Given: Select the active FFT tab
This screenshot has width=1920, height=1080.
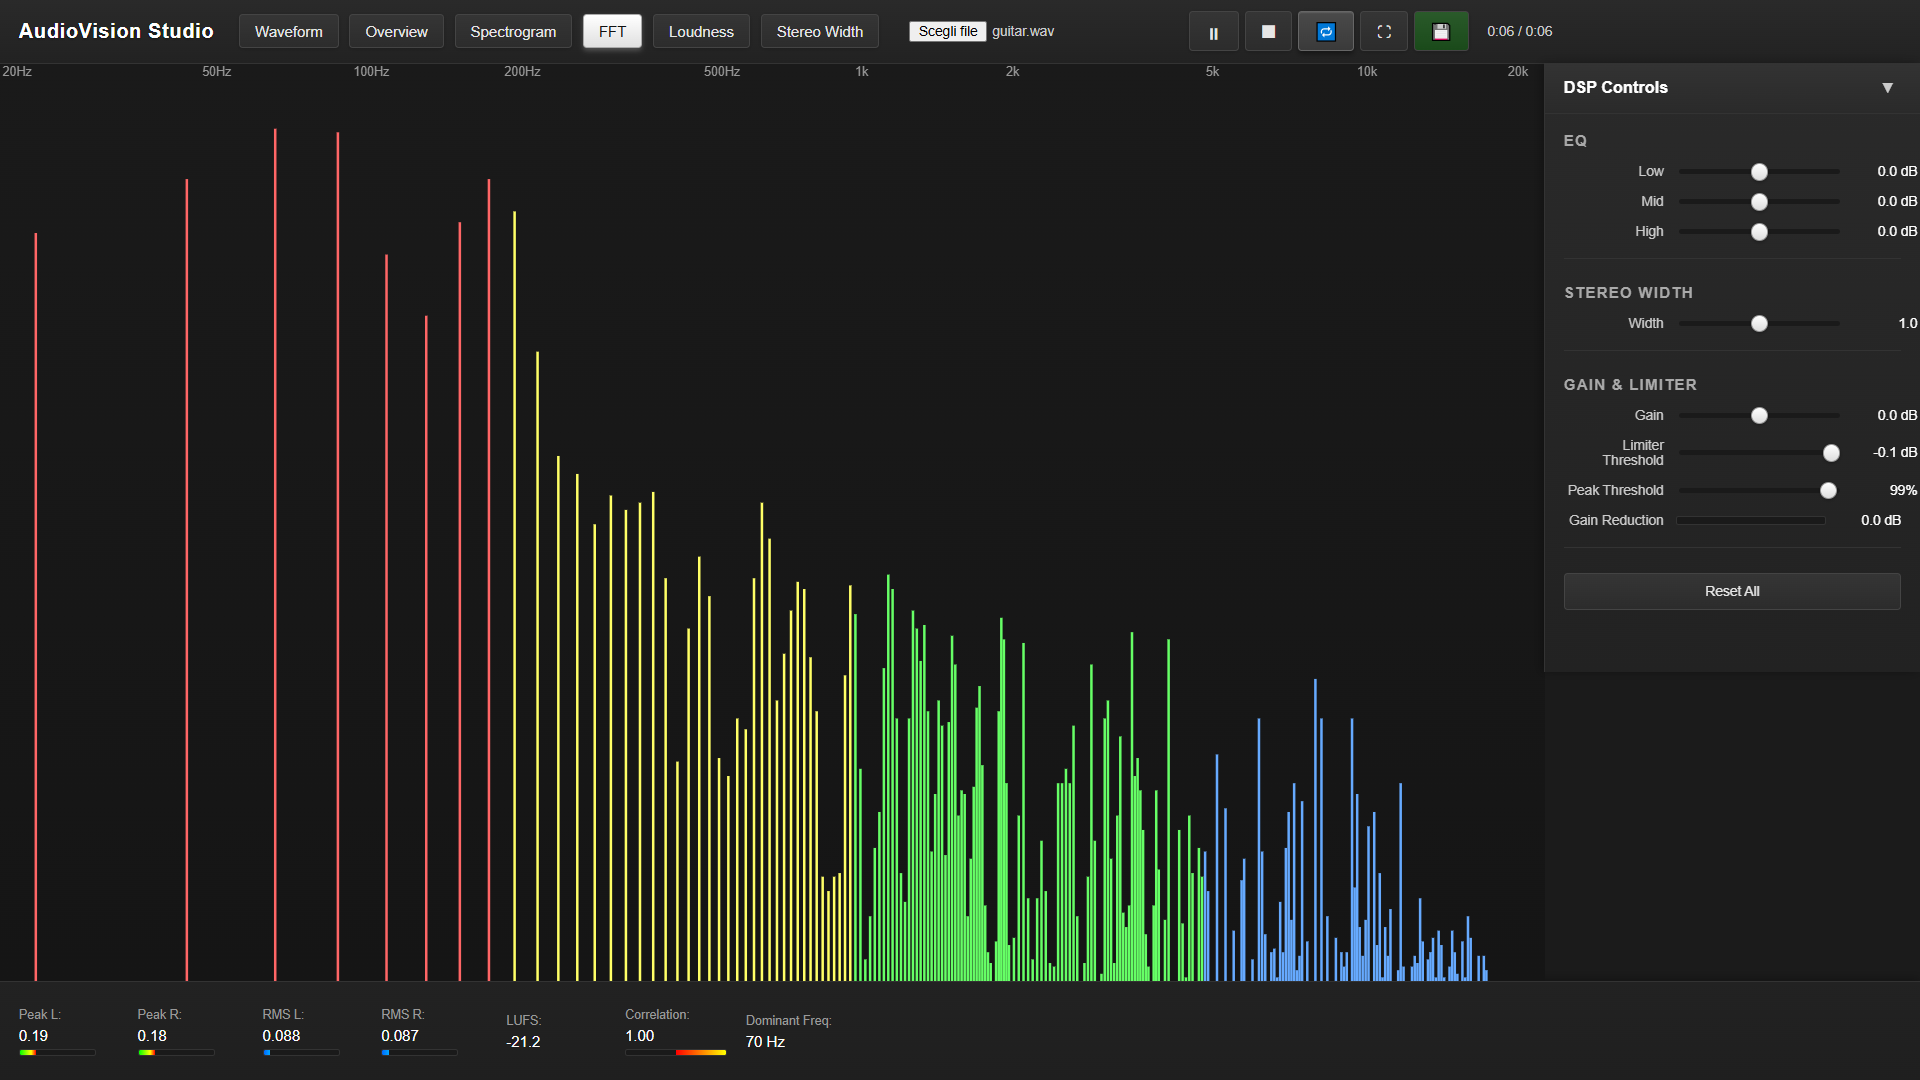Looking at the screenshot, I should 612,32.
